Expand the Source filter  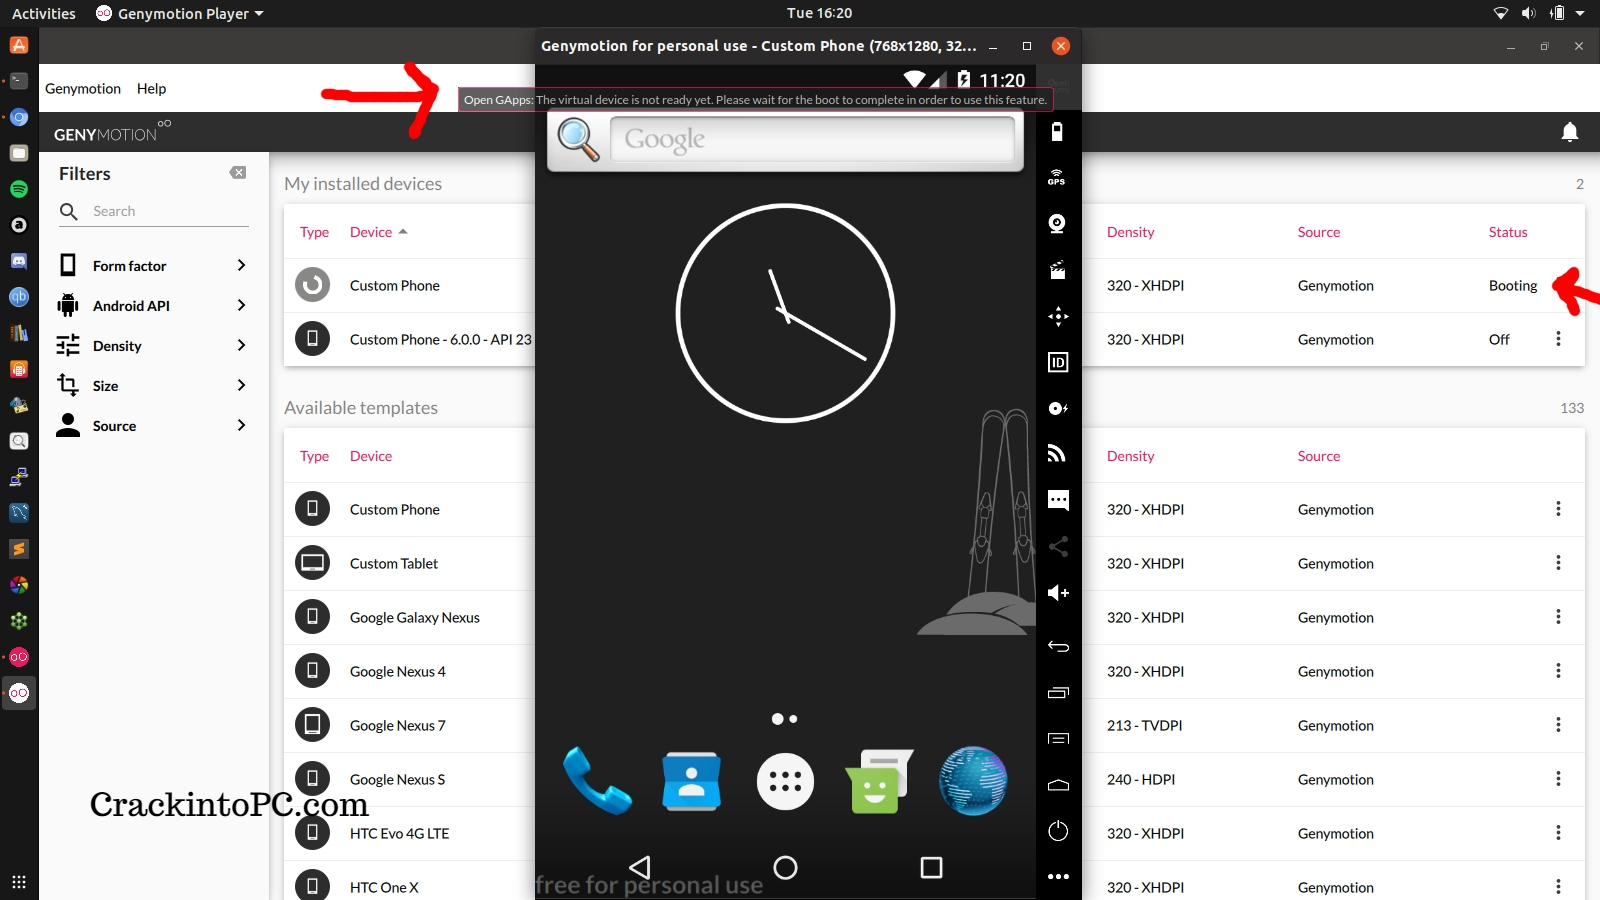tap(153, 426)
